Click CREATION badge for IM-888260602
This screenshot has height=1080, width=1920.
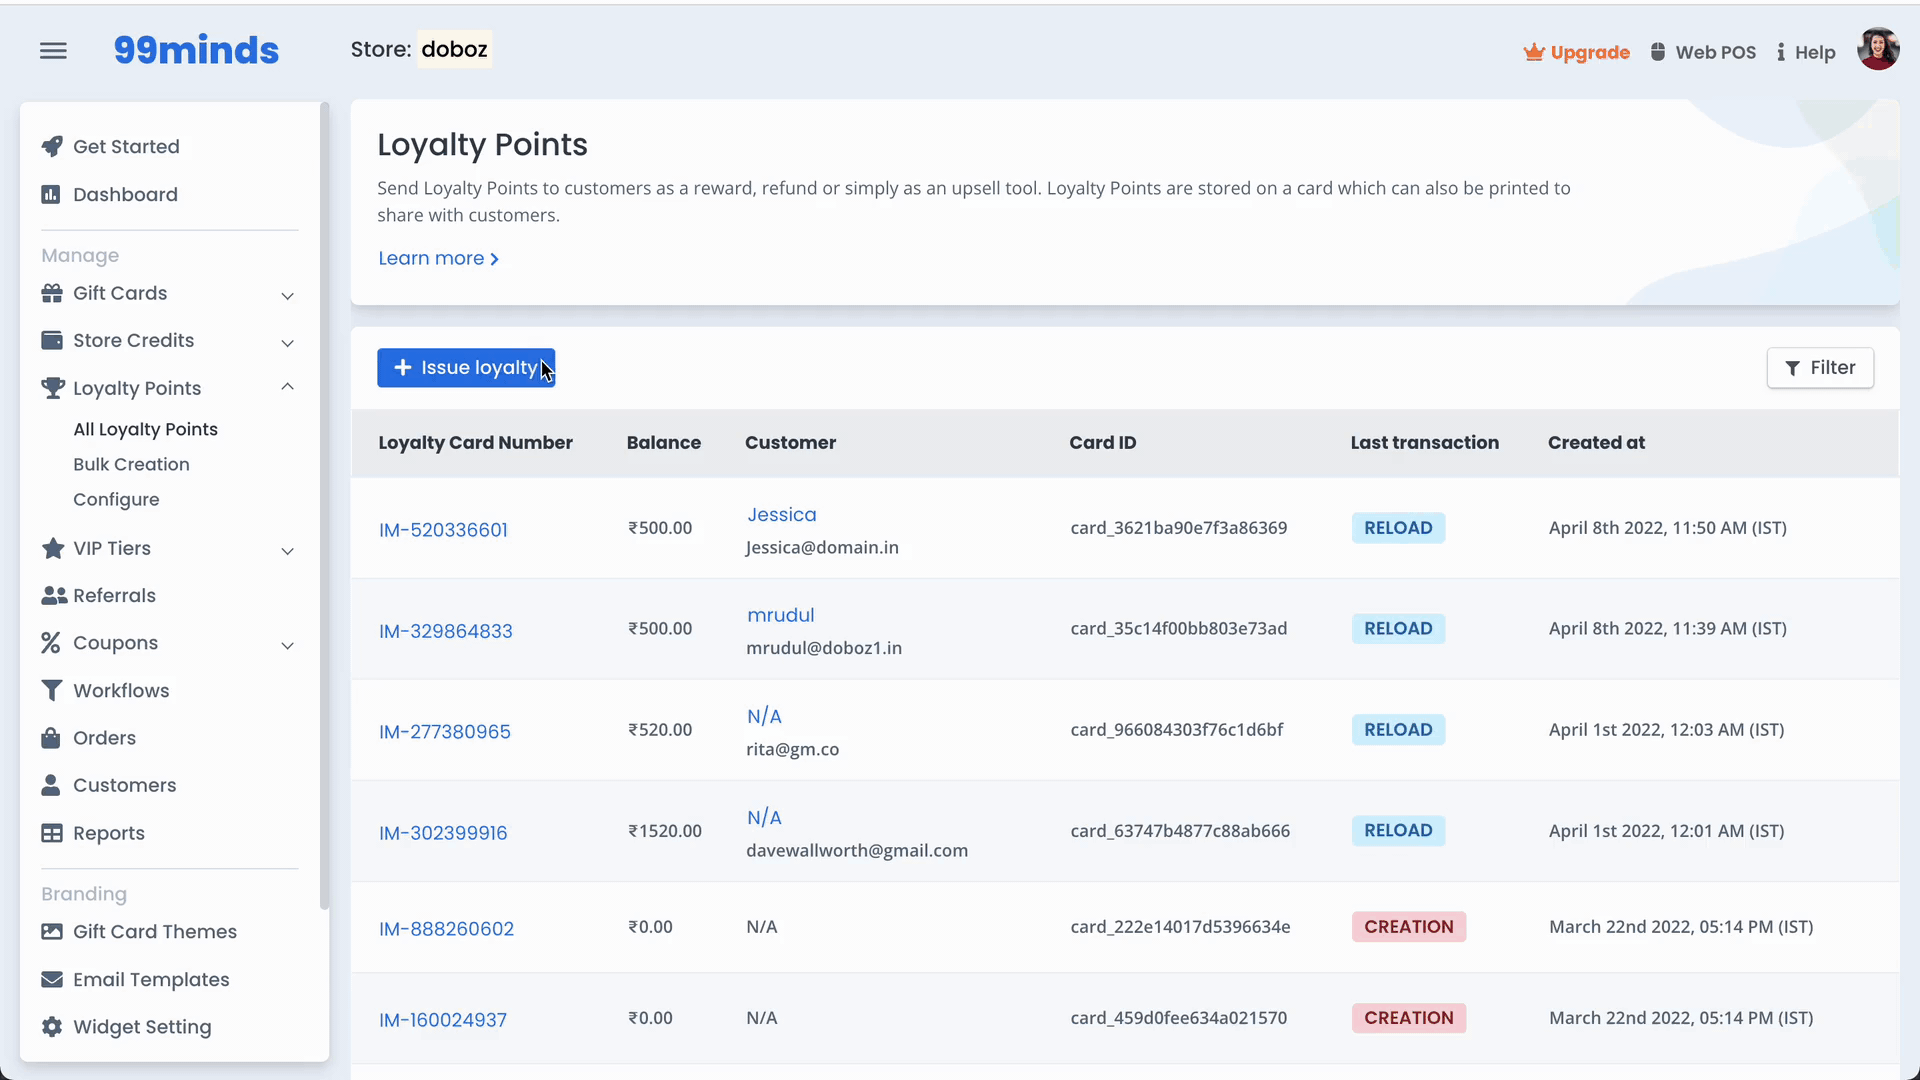[1408, 927]
